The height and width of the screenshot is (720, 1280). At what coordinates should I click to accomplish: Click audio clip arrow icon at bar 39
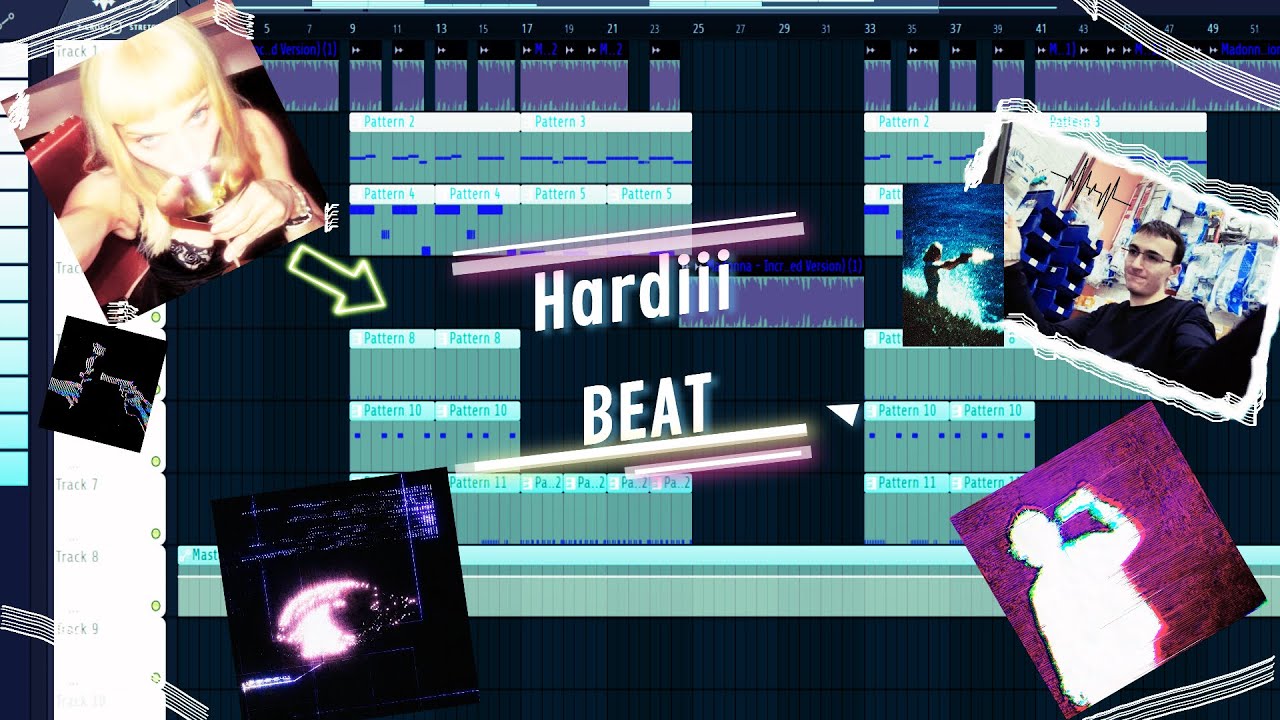click(x=1000, y=49)
